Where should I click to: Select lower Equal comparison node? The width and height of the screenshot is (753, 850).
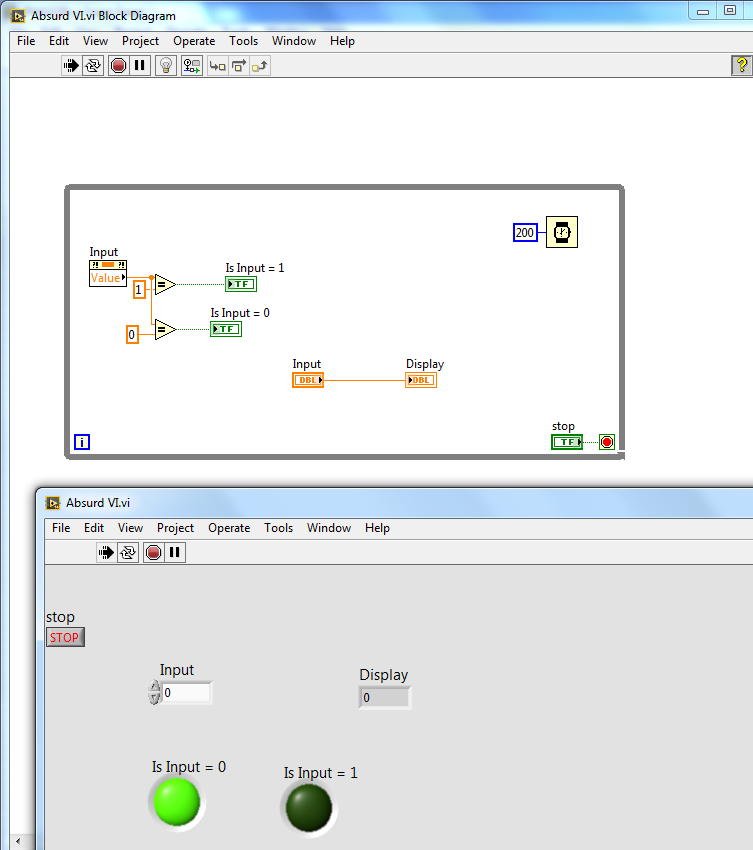click(x=165, y=329)
